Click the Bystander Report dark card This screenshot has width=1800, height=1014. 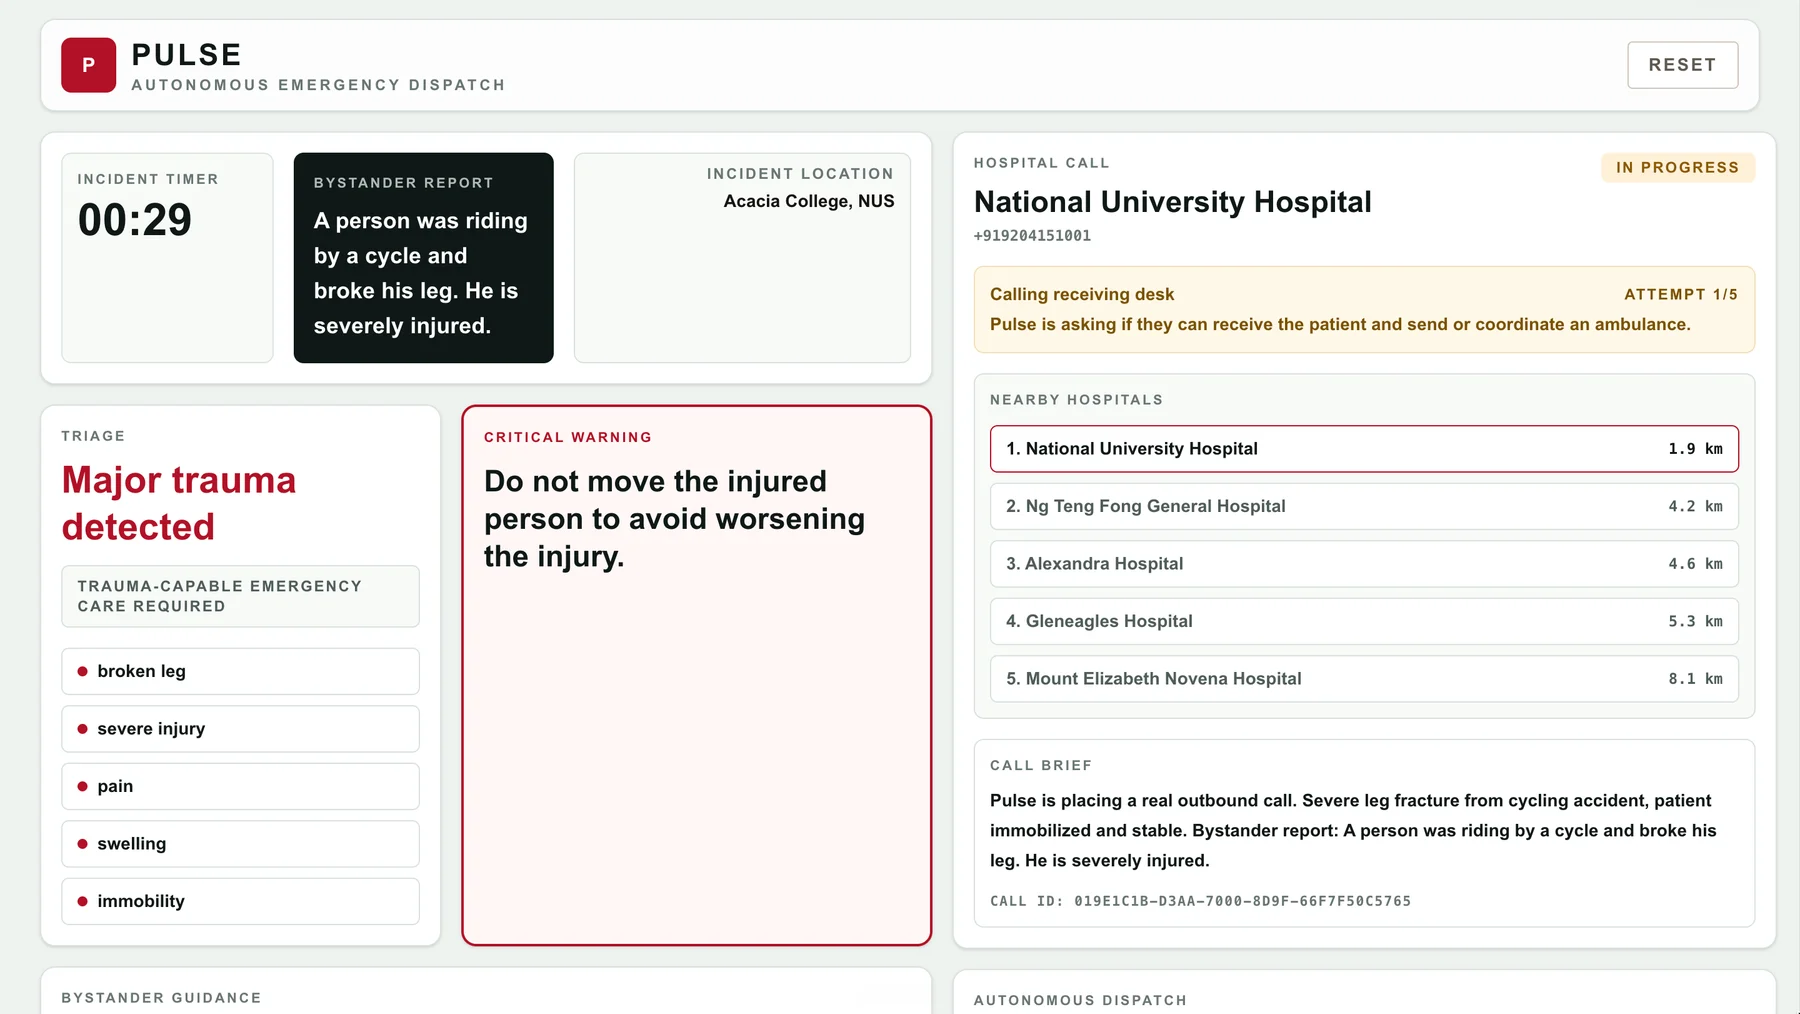click(423, 258)
